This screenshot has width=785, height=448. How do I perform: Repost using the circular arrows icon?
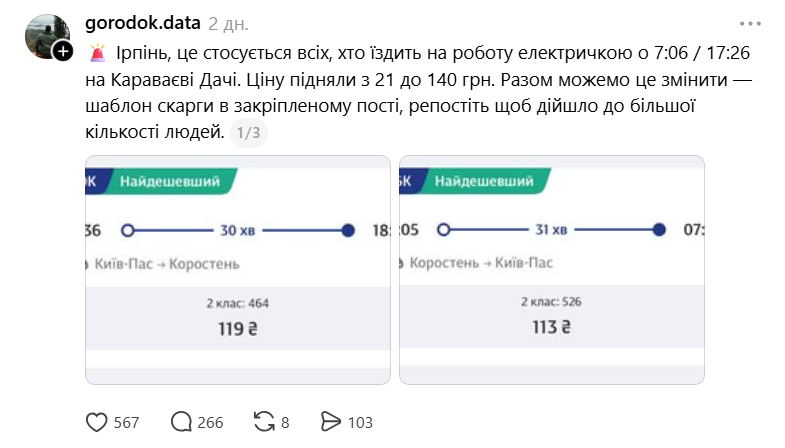(264, 421)
